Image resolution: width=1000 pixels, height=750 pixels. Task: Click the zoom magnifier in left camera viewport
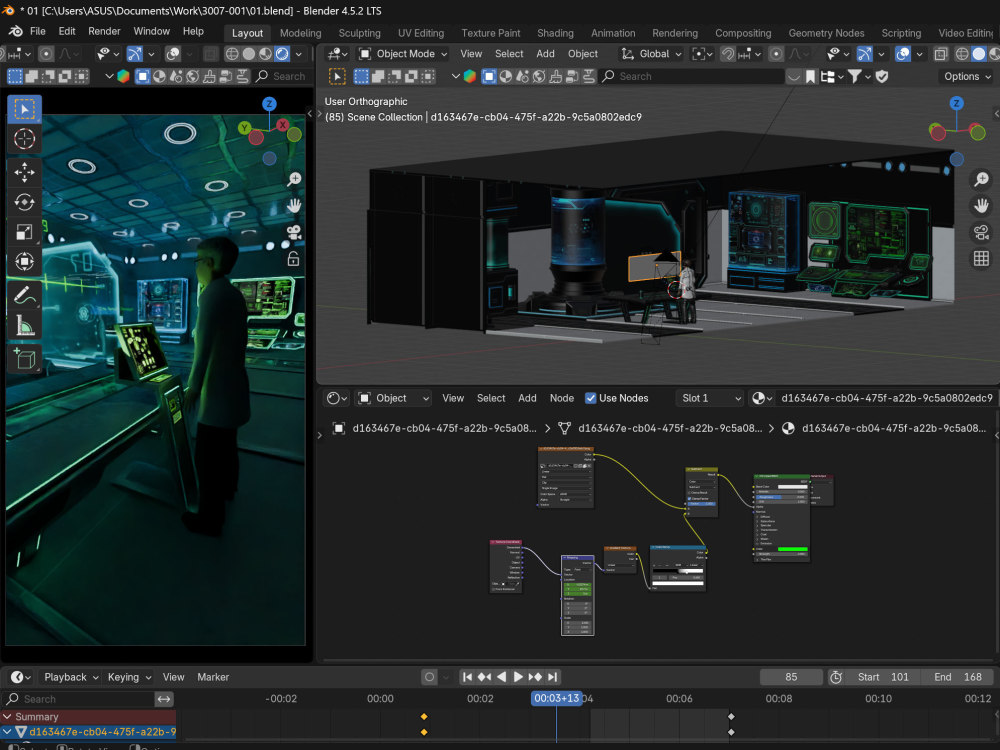[294, 179]
